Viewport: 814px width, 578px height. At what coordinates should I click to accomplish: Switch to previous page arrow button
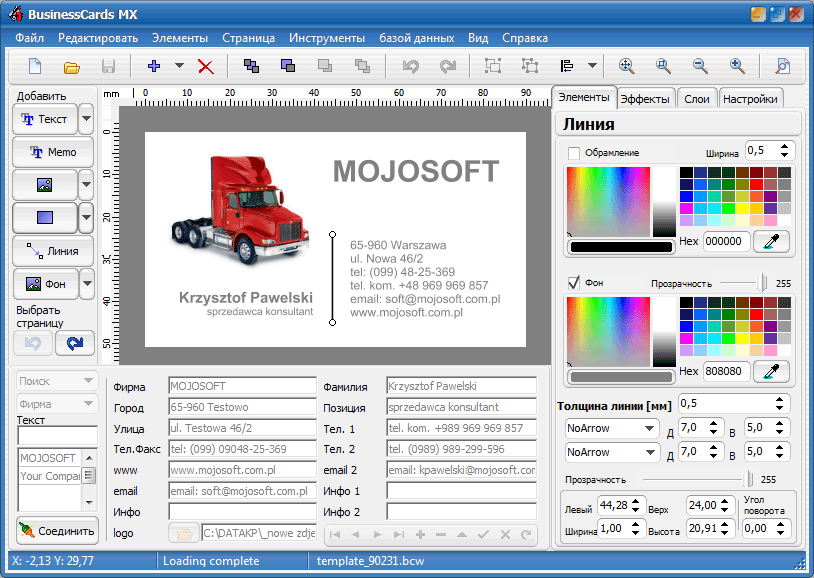click(x=33, y=343)
